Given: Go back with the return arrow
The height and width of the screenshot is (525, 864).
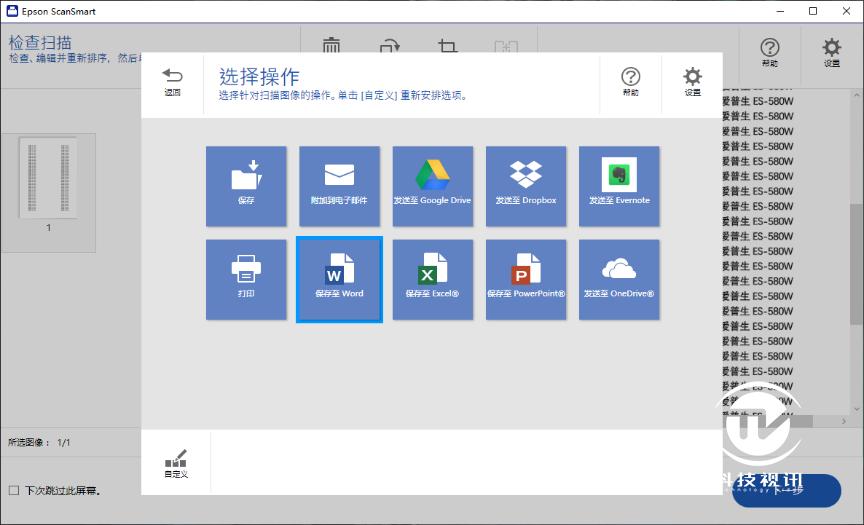Looking at the screenshot, I should pos(172,82).
